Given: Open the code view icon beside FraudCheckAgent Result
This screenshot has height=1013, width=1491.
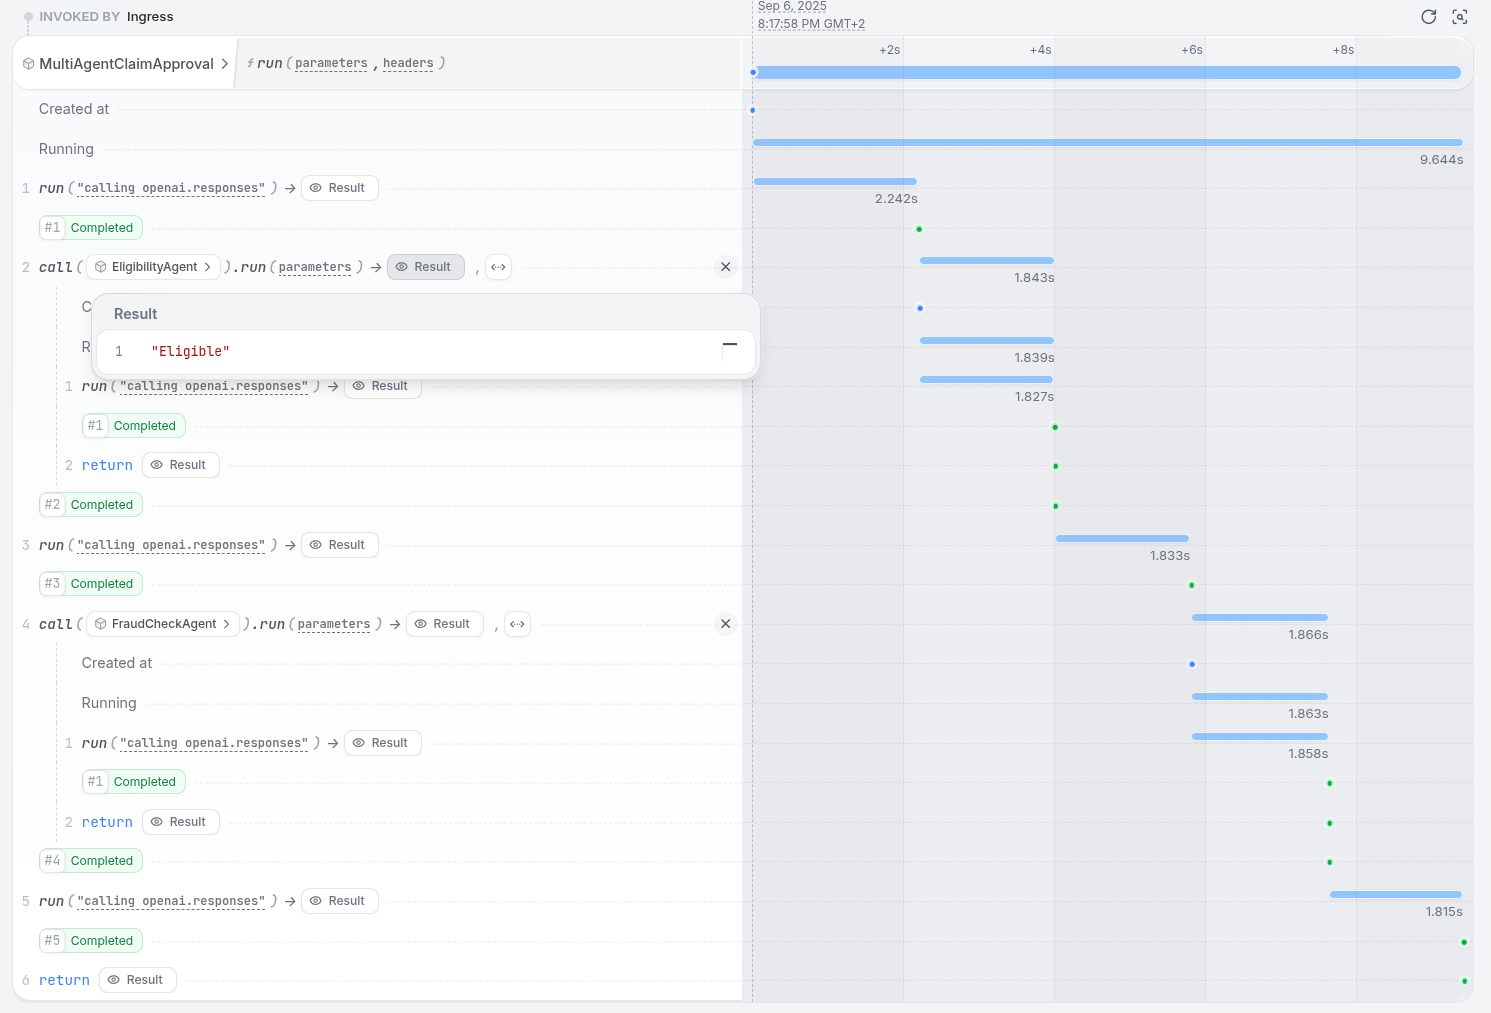Looking at the screenshot, I should click(517, 624).
